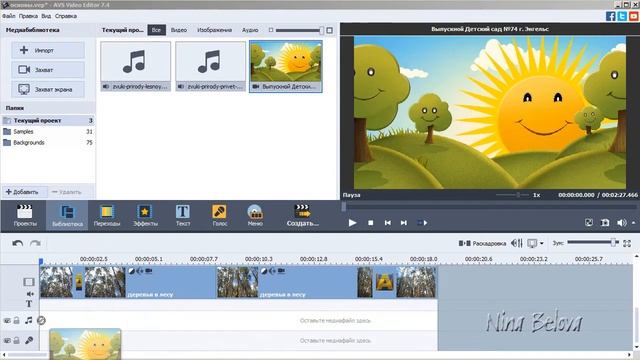640x360 pixels.
Task: Open the audio mixer icon
Action: click(x=517, y=243)
